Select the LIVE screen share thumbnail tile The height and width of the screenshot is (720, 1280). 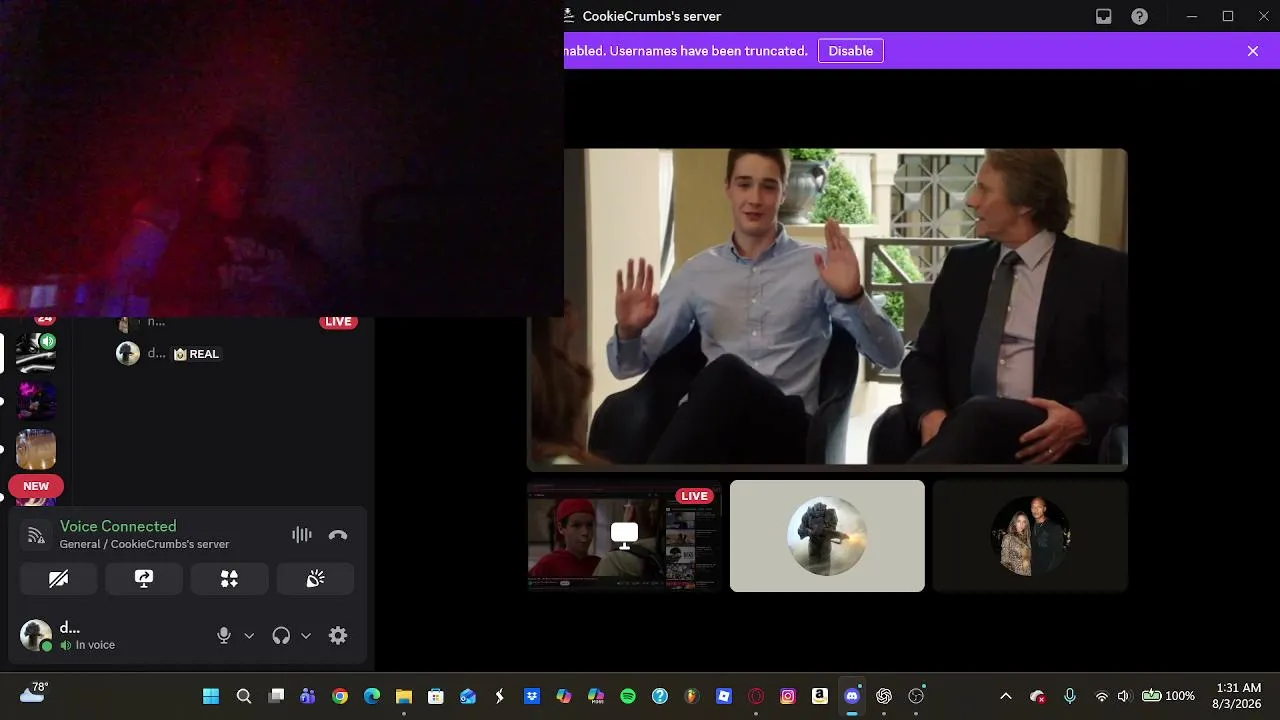(624, 536)
